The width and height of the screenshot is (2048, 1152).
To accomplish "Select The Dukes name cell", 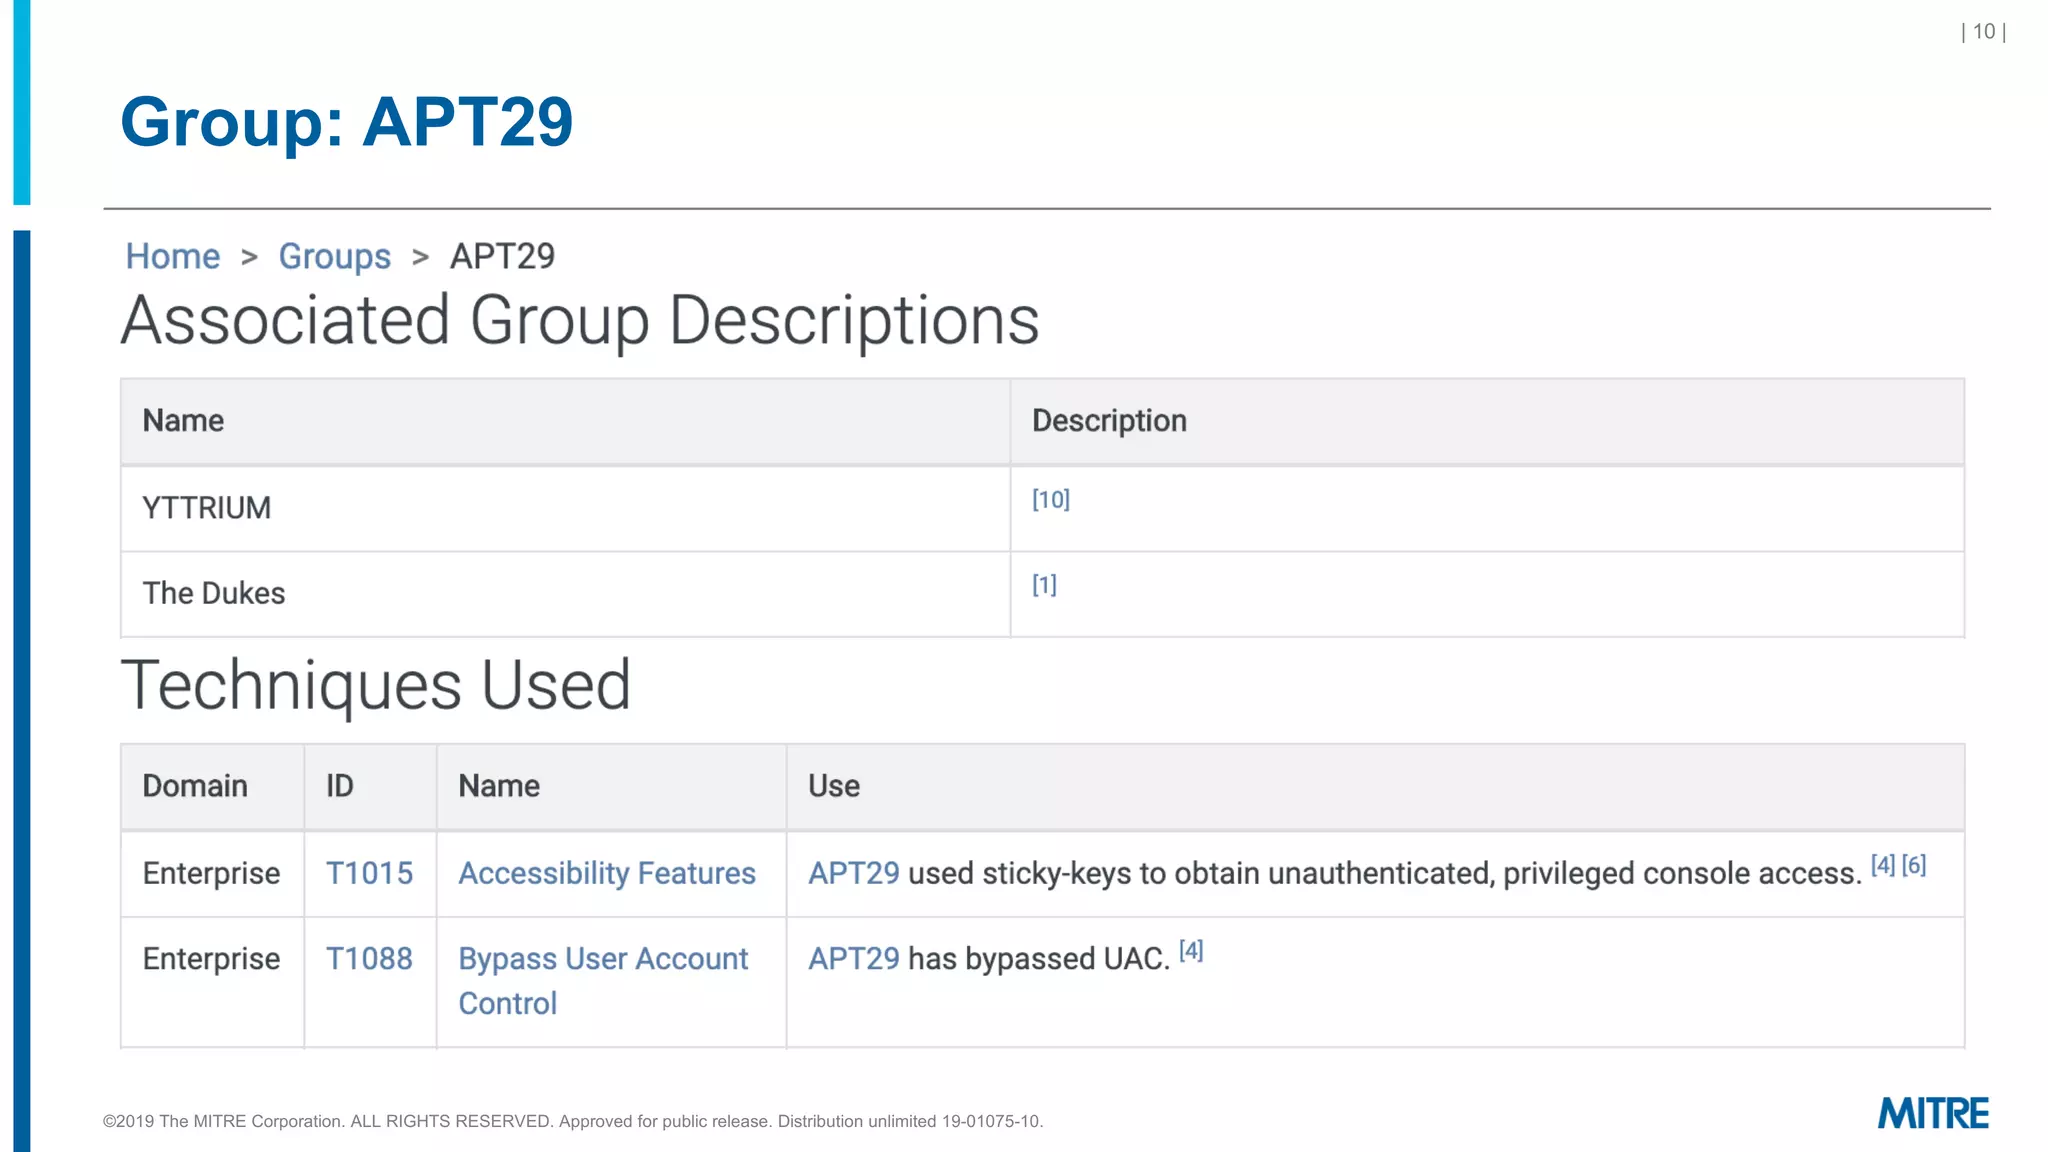I will pos(565,594).
